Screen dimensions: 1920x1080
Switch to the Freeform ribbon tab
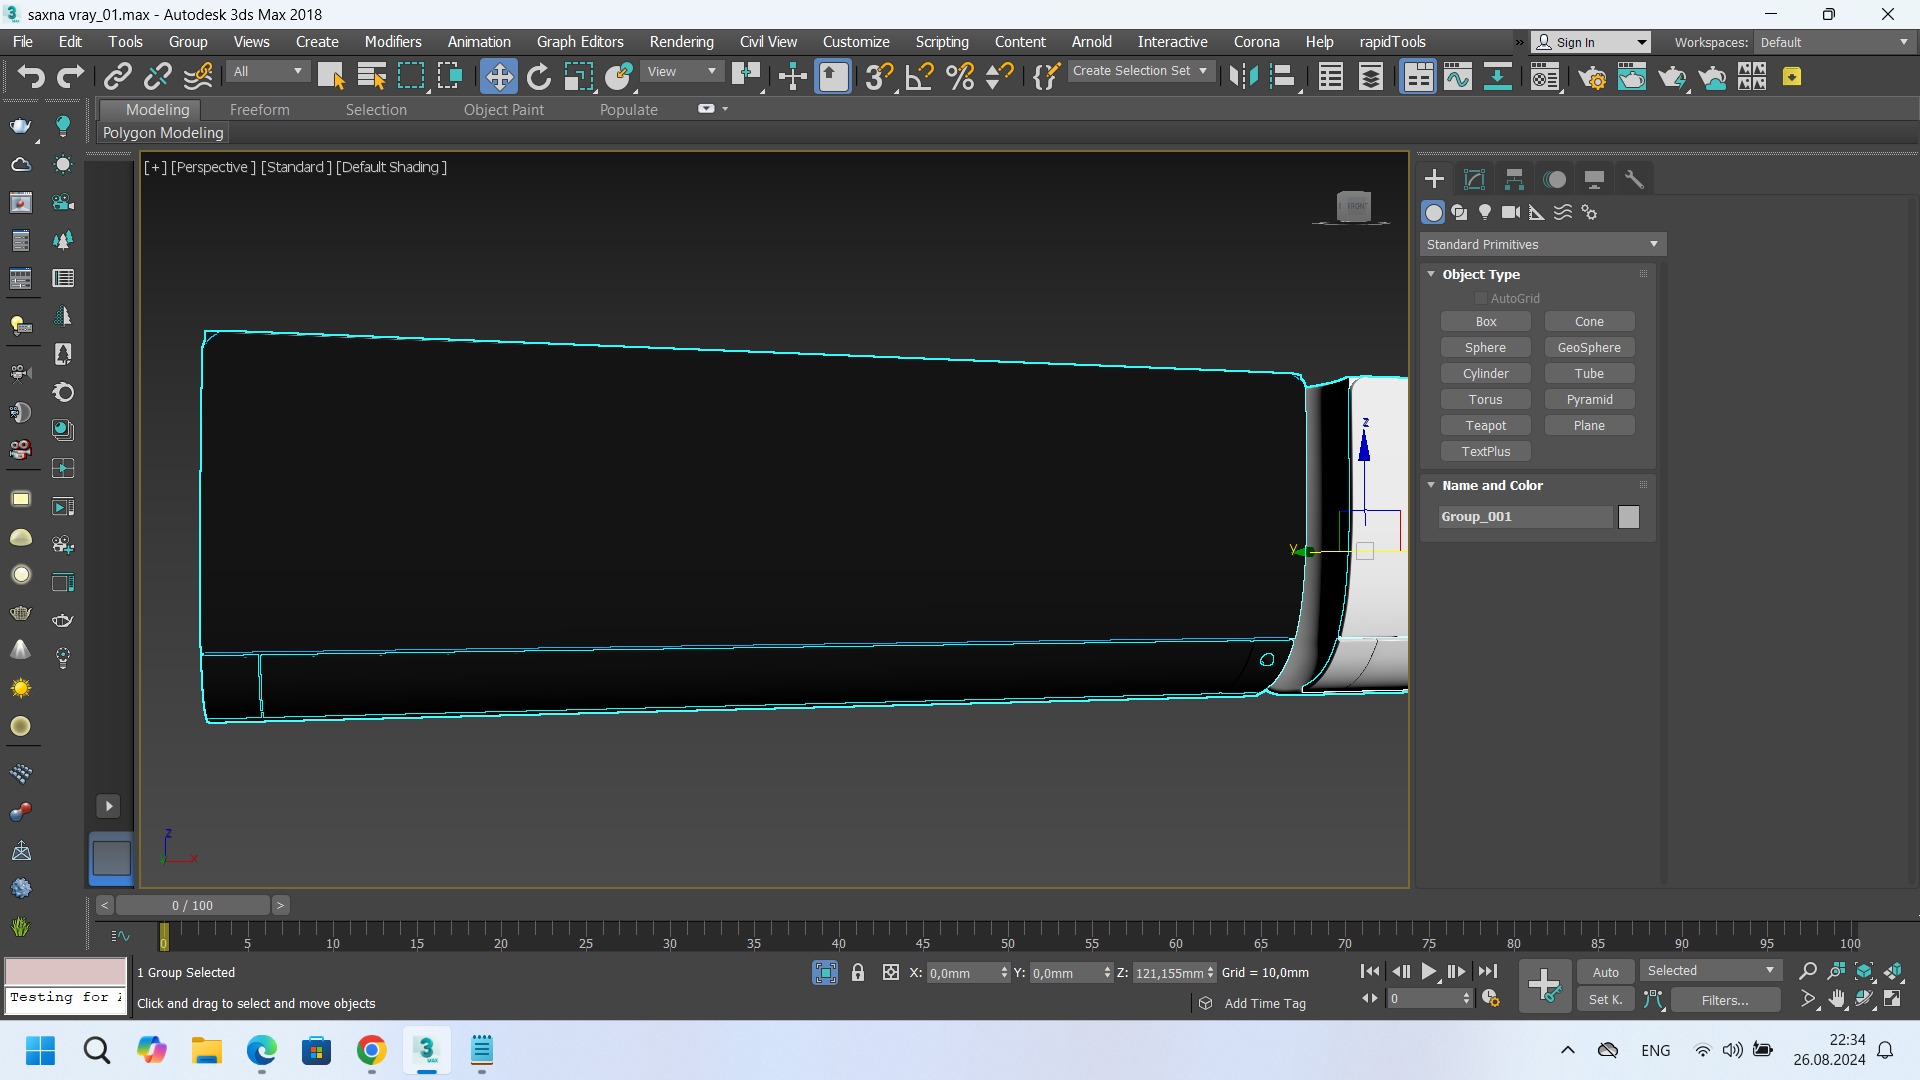click(x=259, y=110)
